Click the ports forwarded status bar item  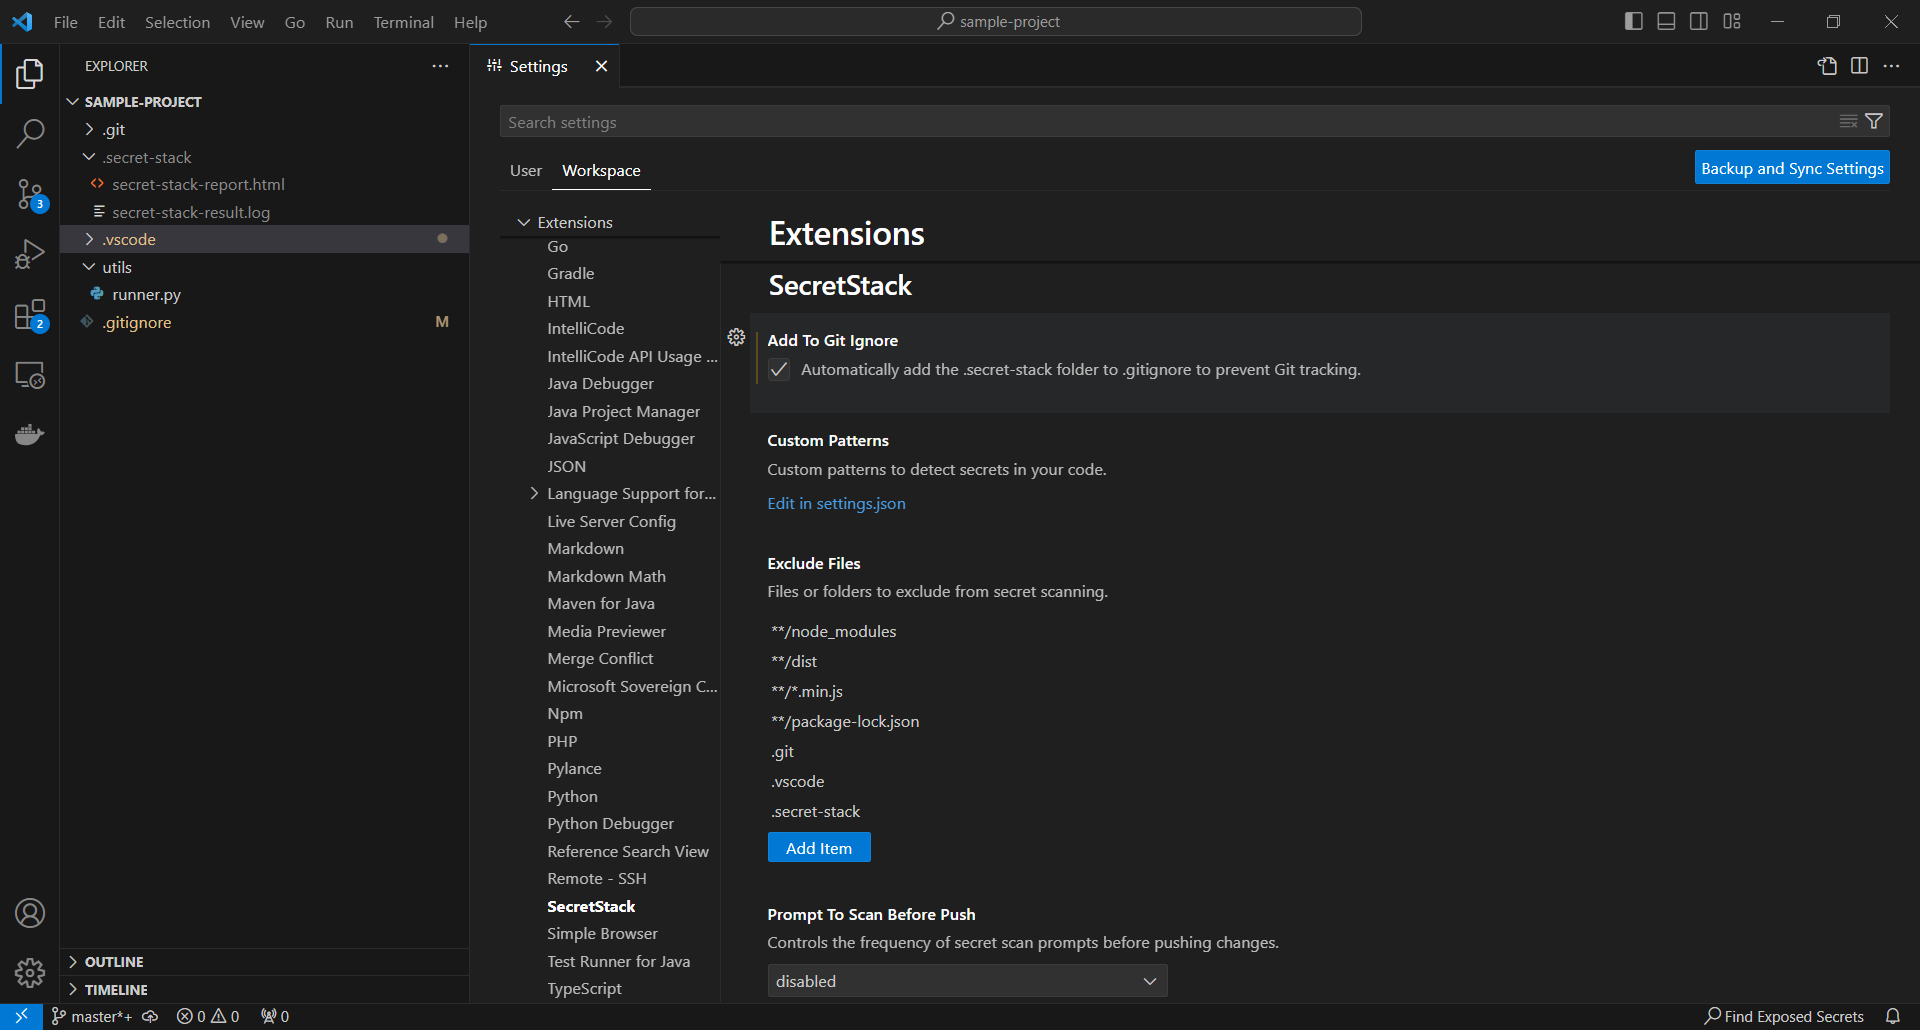click(275, 1016)
